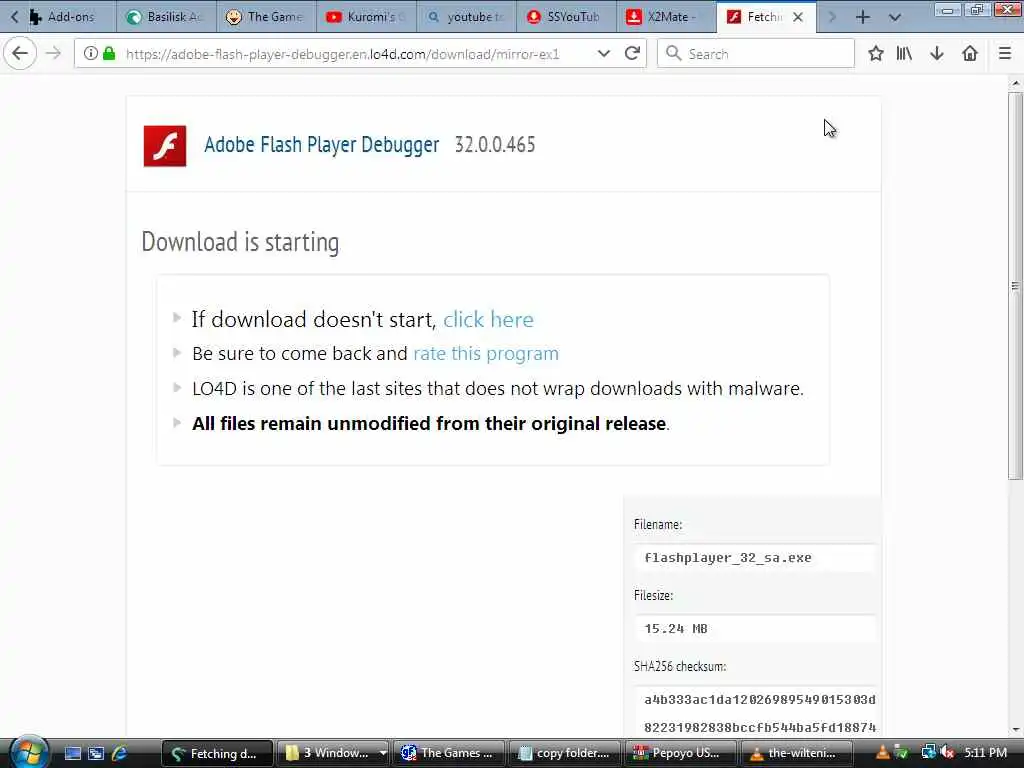Click the network tray icon

coord(928,753)
